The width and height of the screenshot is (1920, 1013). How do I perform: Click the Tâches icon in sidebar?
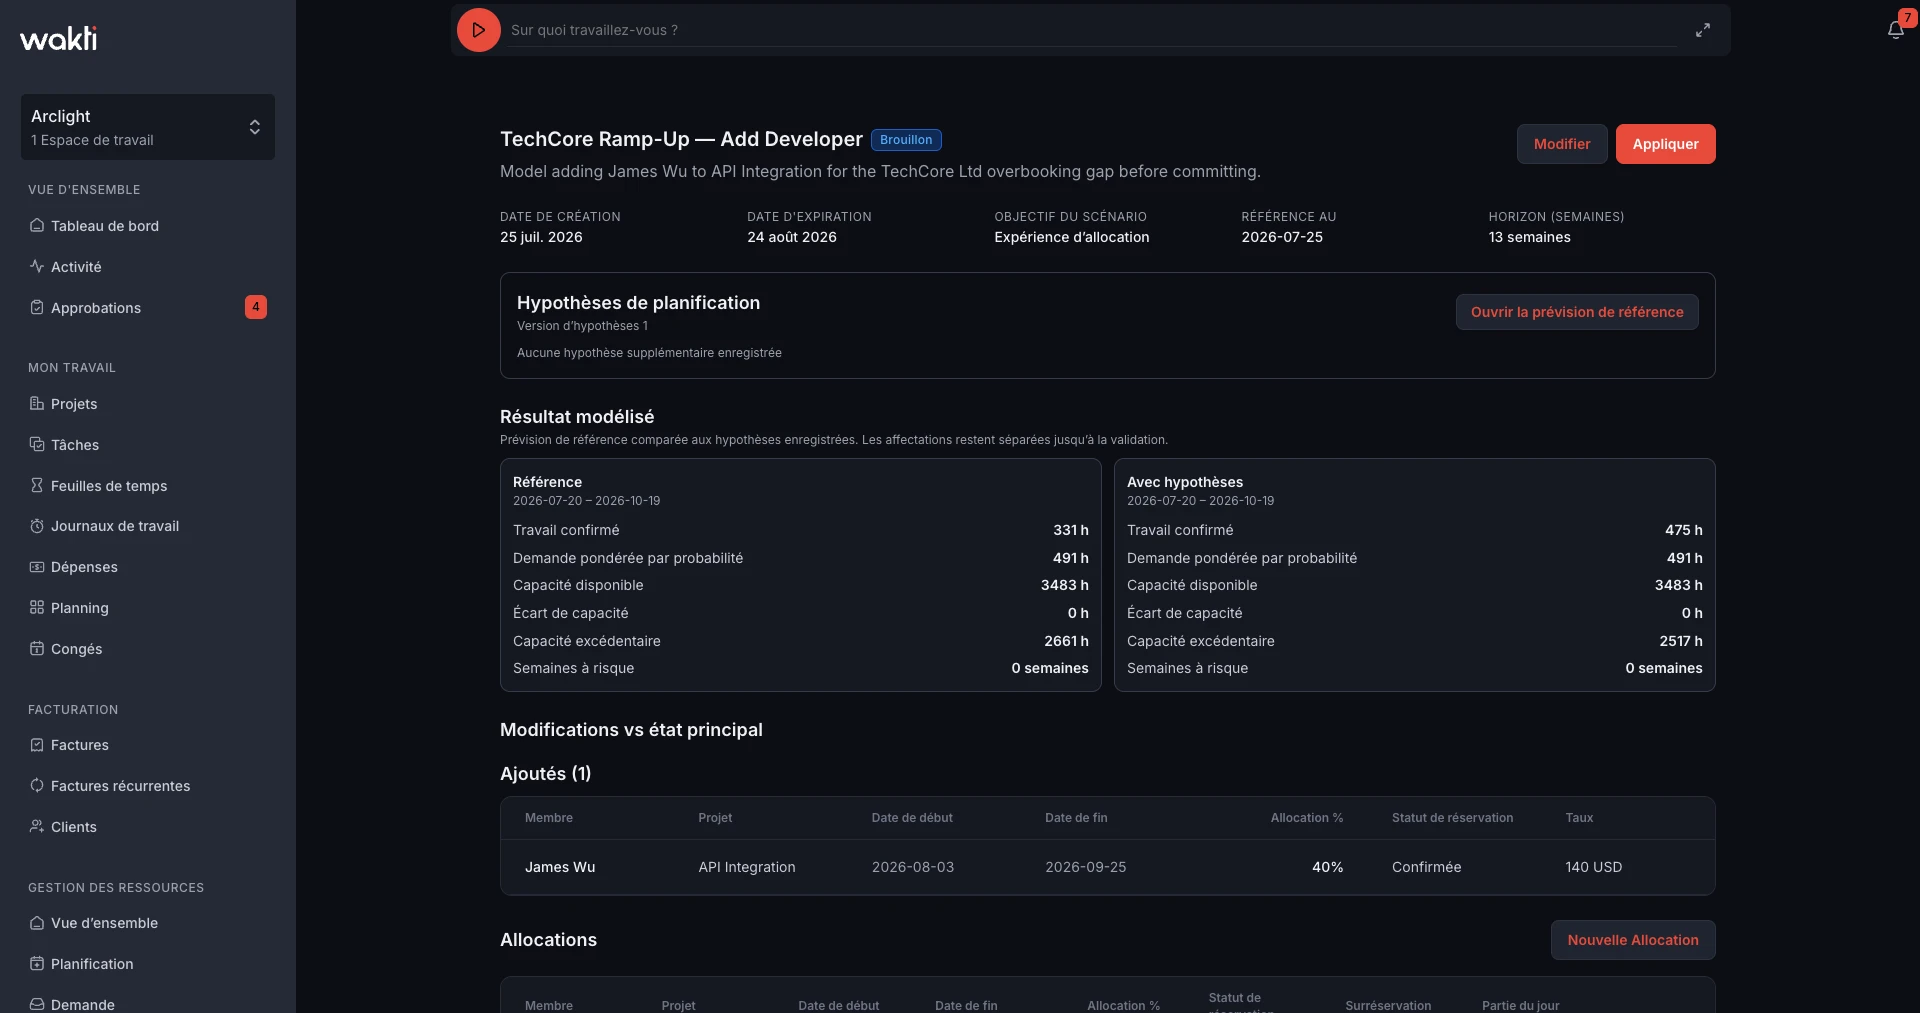pos(37,445)
